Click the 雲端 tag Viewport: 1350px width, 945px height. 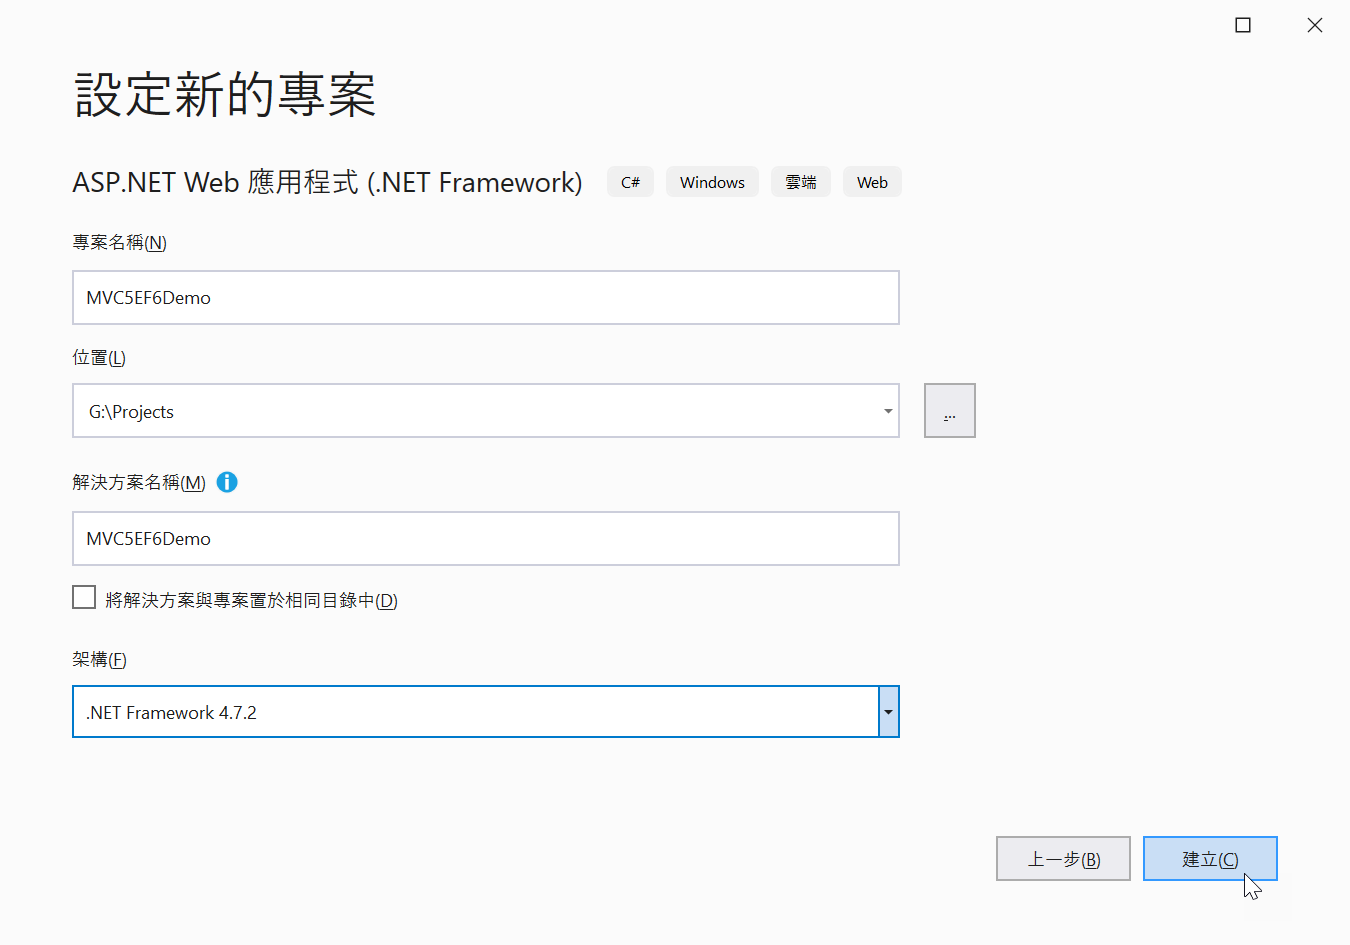[x=800, y=182]
